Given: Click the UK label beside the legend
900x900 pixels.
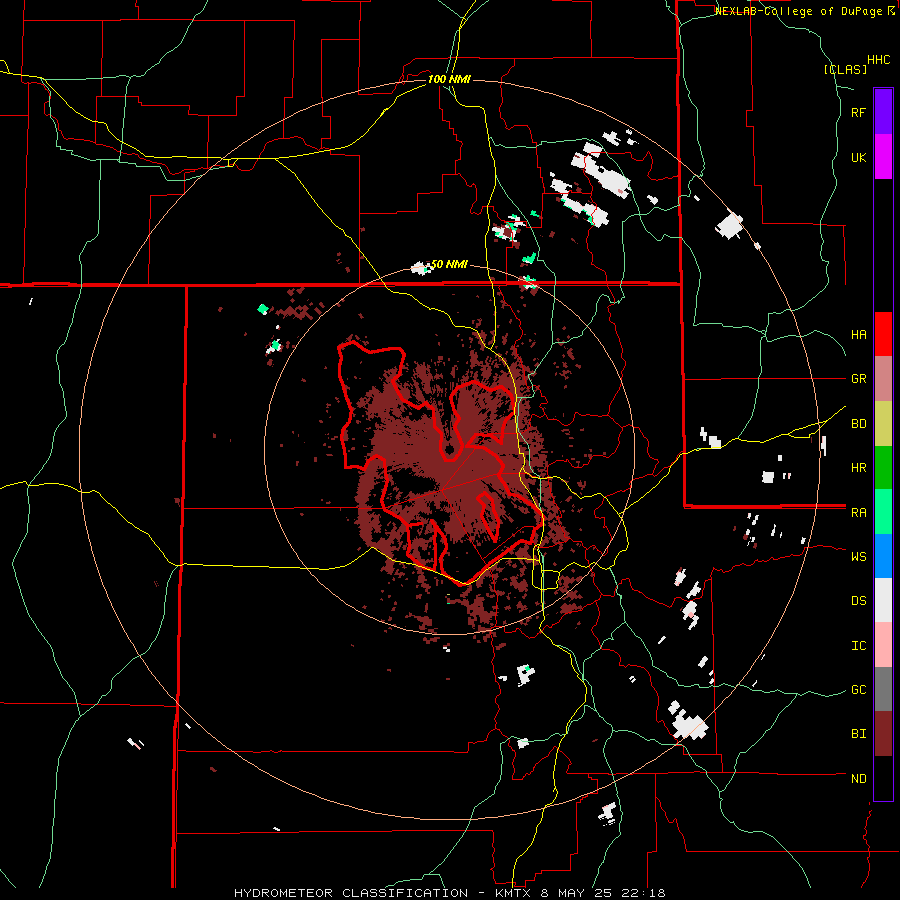Looking at the screenshot, I should (x=858, y=157).
